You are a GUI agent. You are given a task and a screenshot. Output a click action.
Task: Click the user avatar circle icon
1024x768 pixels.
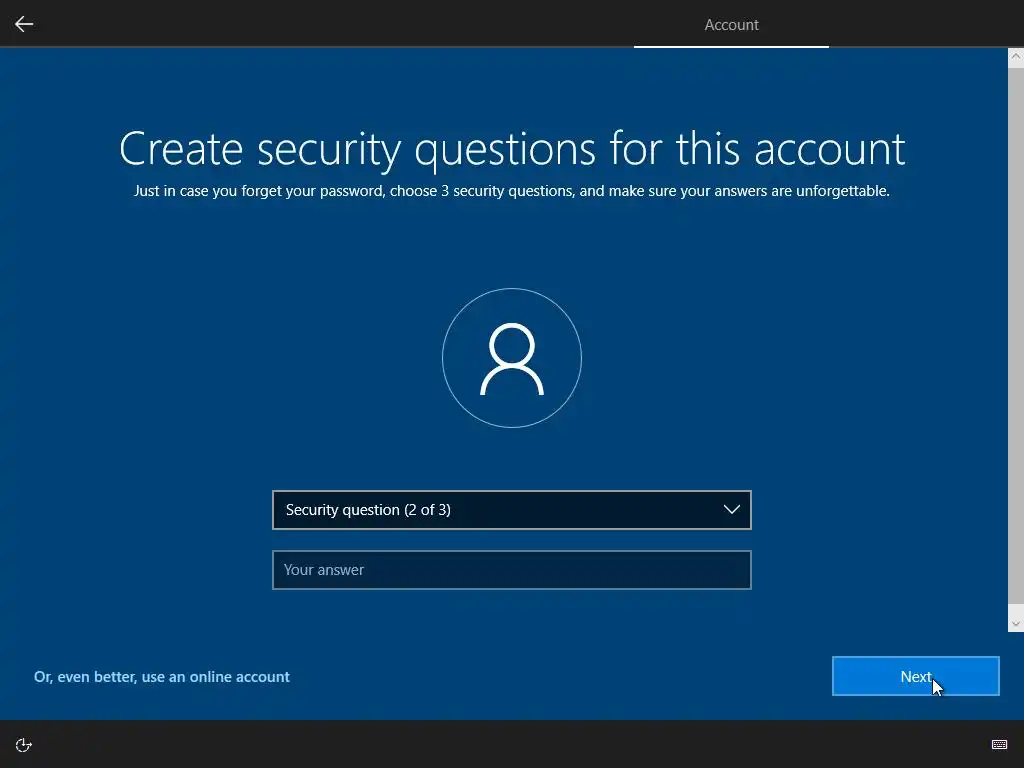pos(512,358)
